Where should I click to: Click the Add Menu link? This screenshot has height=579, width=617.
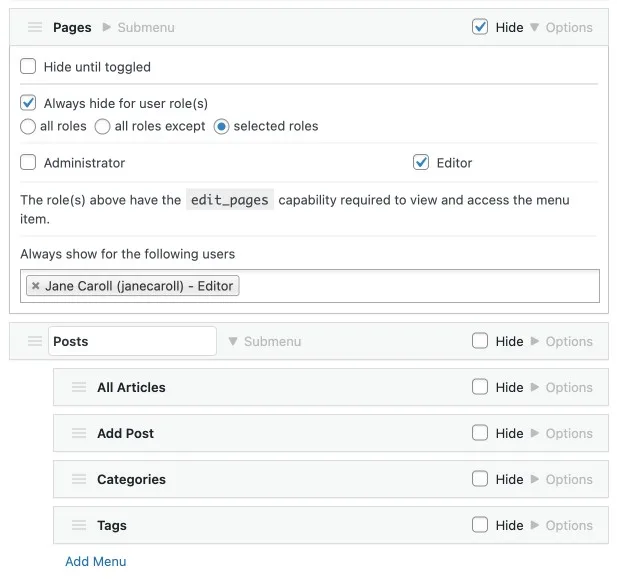coord(95,561)
